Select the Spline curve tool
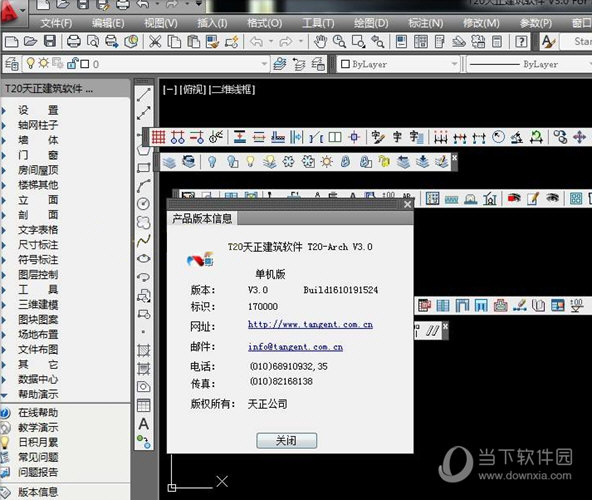 point(143,241)
